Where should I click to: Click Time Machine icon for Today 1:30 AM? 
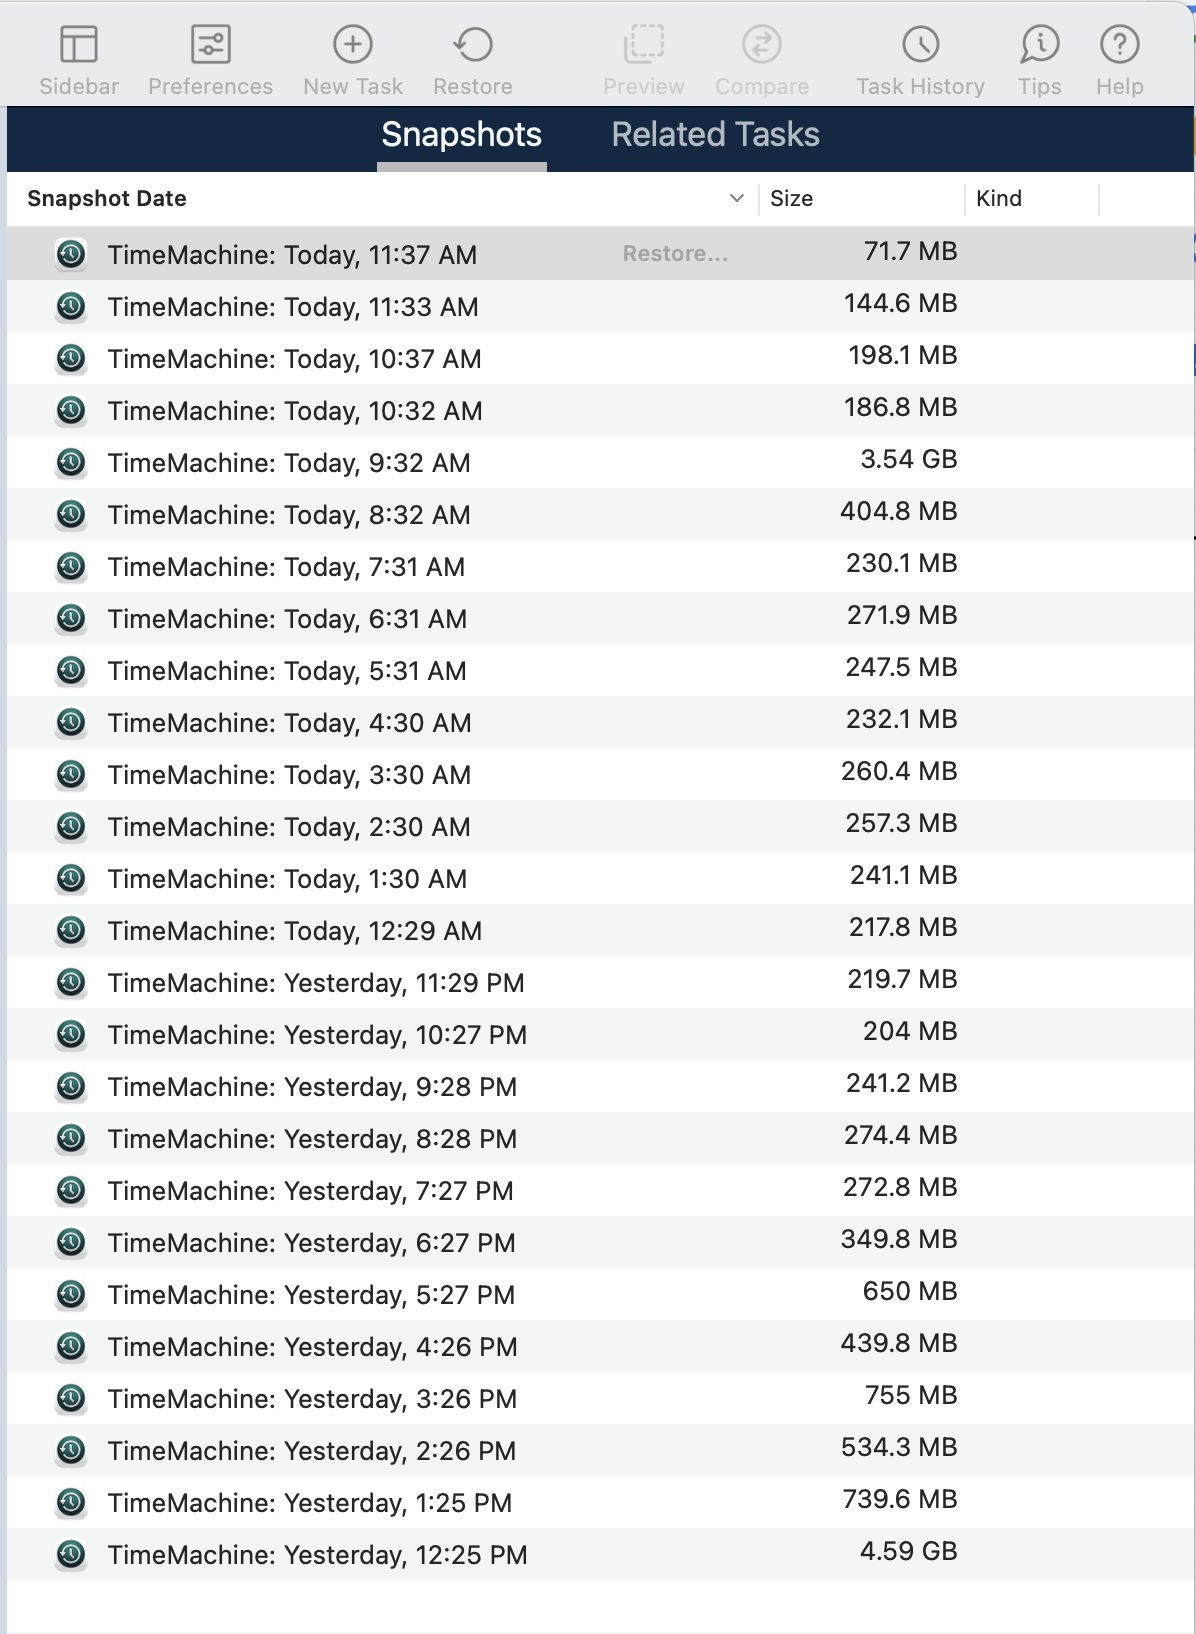[x=71, y=878]
